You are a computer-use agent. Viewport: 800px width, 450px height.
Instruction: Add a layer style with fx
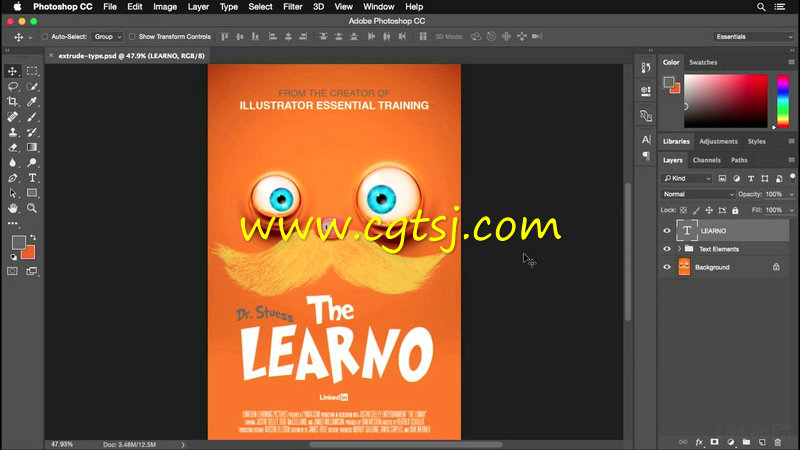pyautogui.click(x=699, y=442)
